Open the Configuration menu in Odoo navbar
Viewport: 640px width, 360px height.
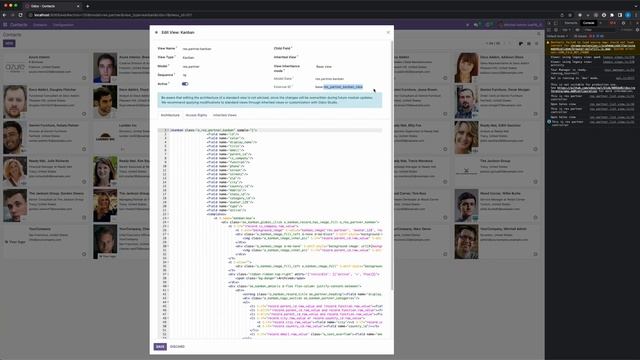pos(63,25)
